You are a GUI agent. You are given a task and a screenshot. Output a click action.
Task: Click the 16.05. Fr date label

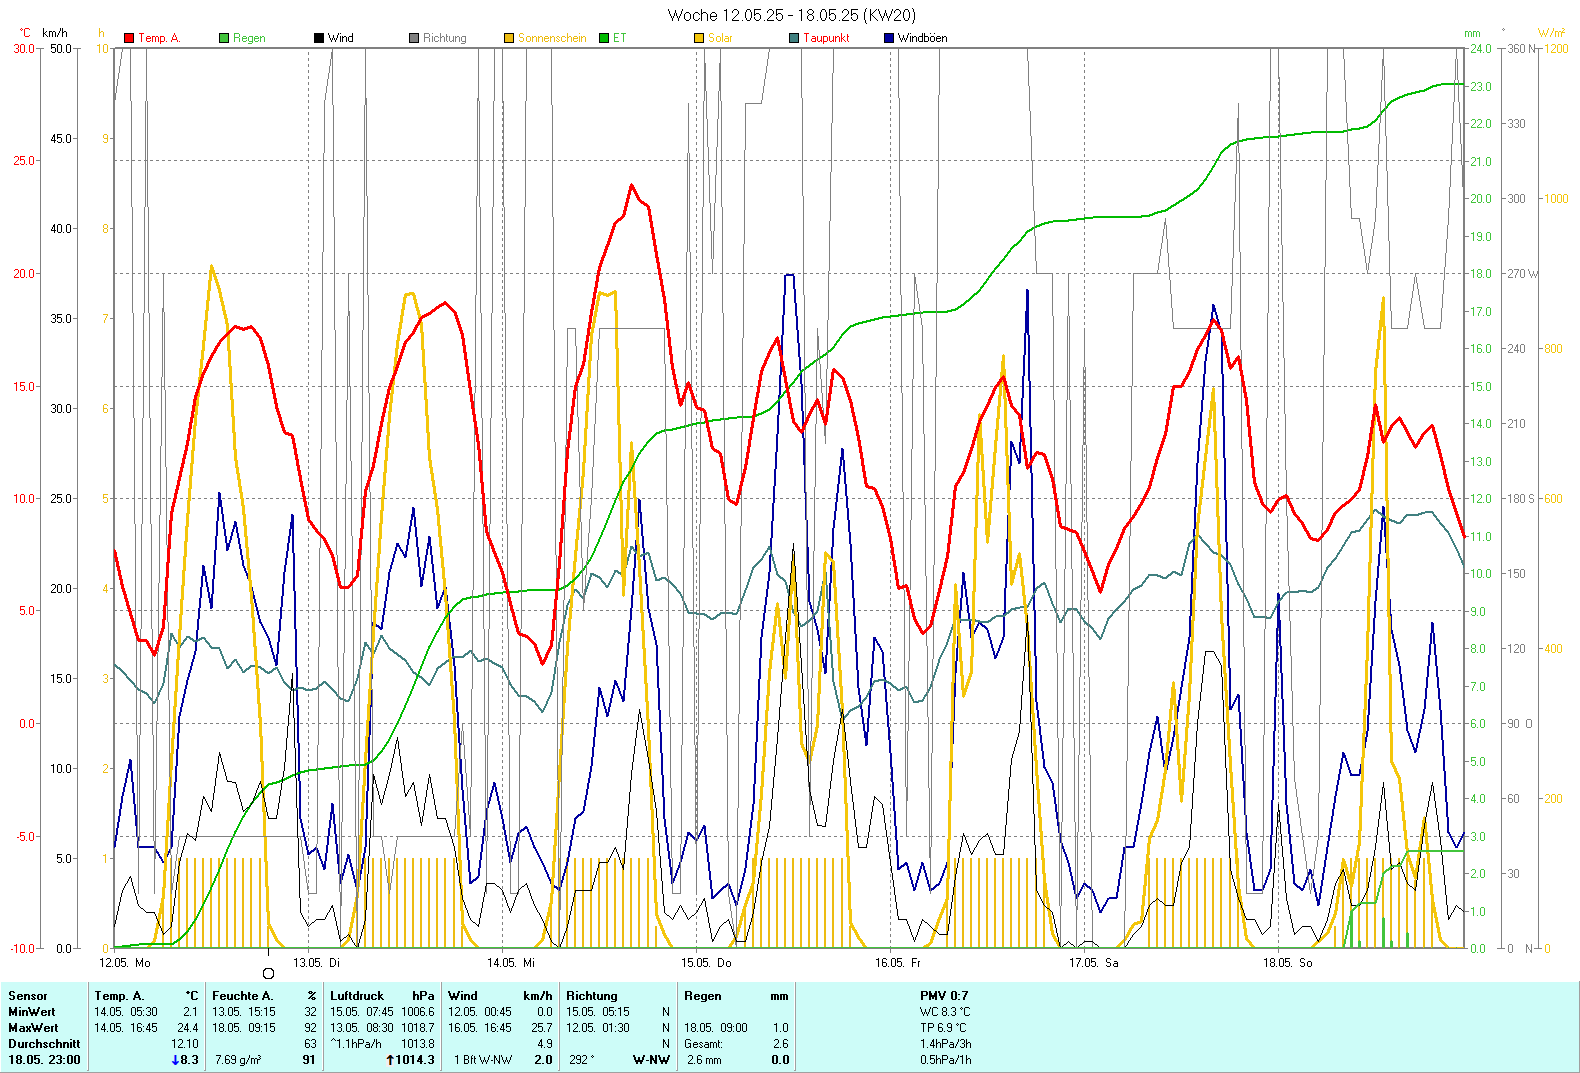click(898, 963)
